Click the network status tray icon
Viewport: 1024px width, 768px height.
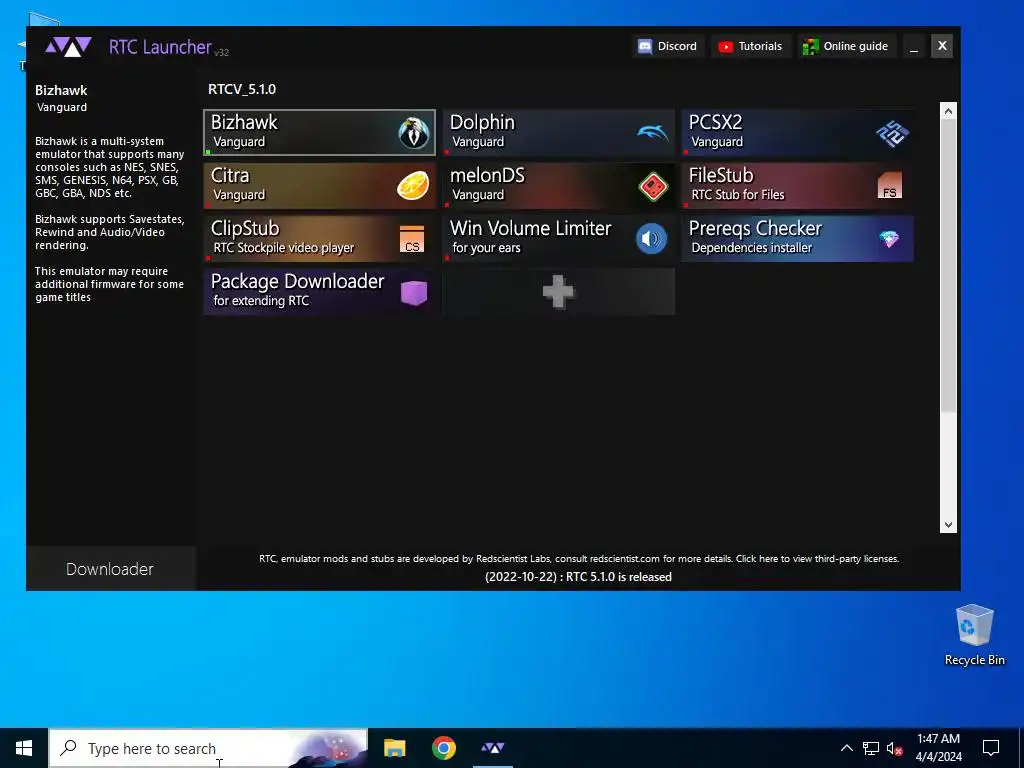[871, 748]
